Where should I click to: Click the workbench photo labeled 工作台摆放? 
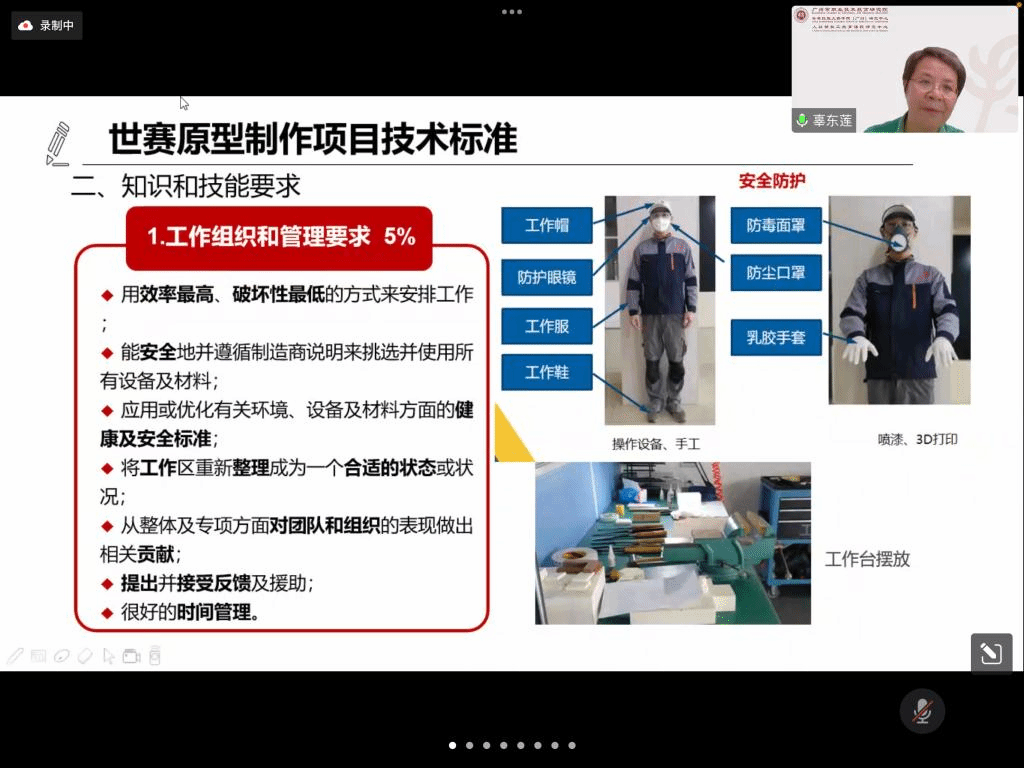coord(672,543)
